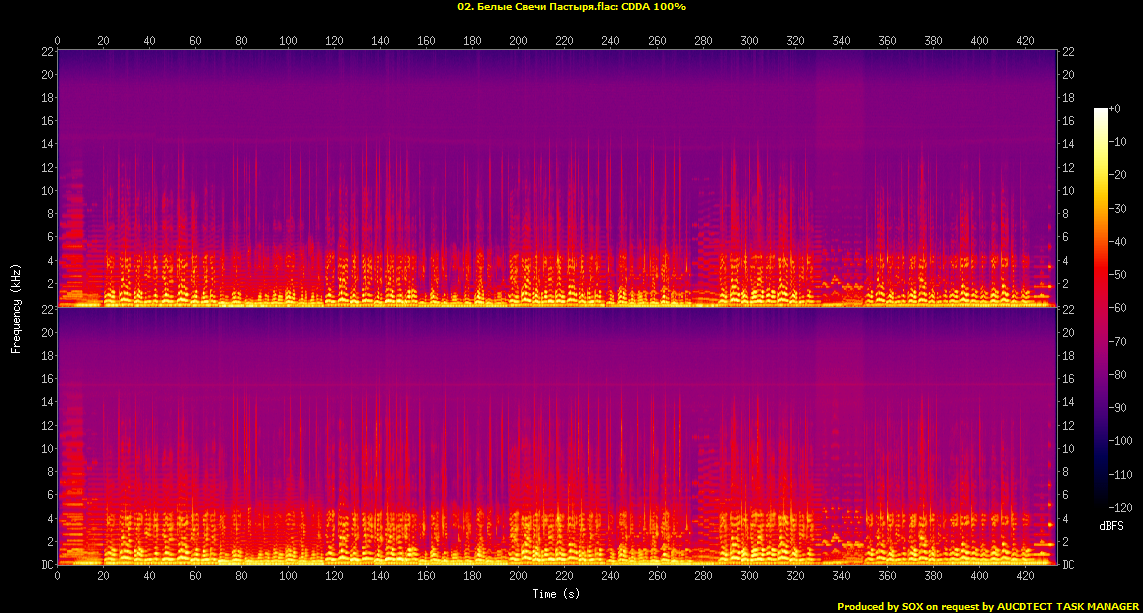Click the 100 tick on the bottom time axis

click(x=288, y=577)
